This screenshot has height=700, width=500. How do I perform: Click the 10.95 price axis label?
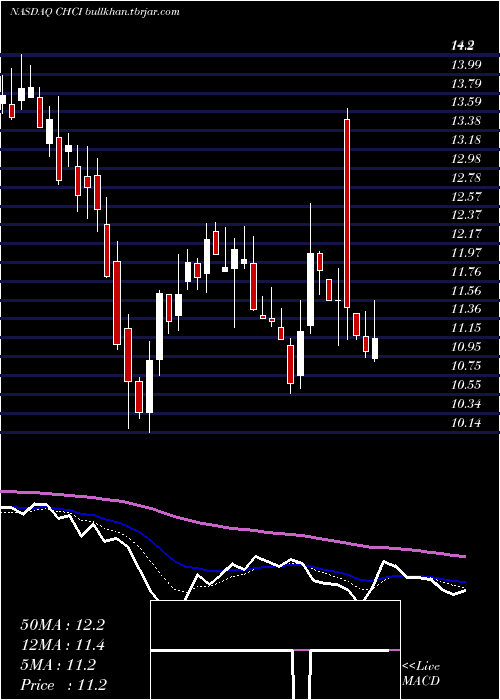tap(466, 347)
